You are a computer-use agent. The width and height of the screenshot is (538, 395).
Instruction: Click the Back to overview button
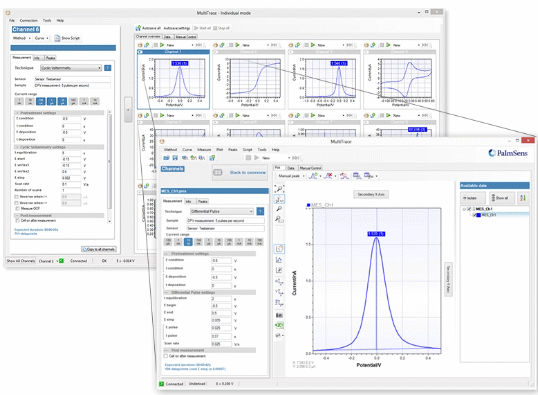[x=240, y=172]
